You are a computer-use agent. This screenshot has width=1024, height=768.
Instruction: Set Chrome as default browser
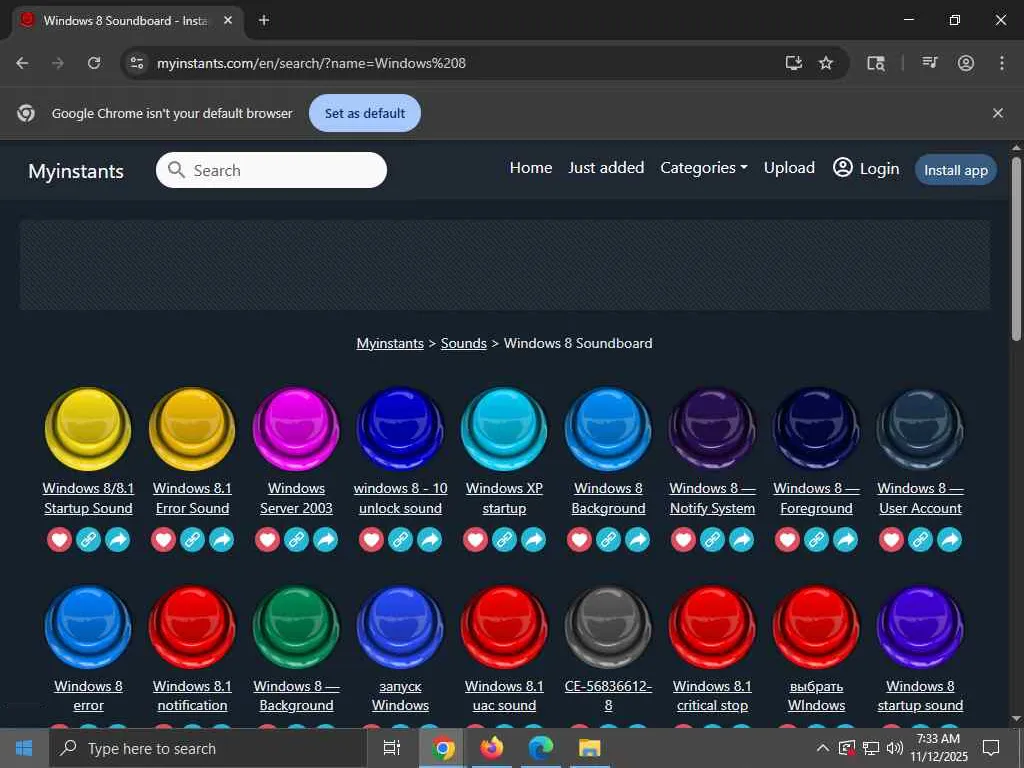364,113
